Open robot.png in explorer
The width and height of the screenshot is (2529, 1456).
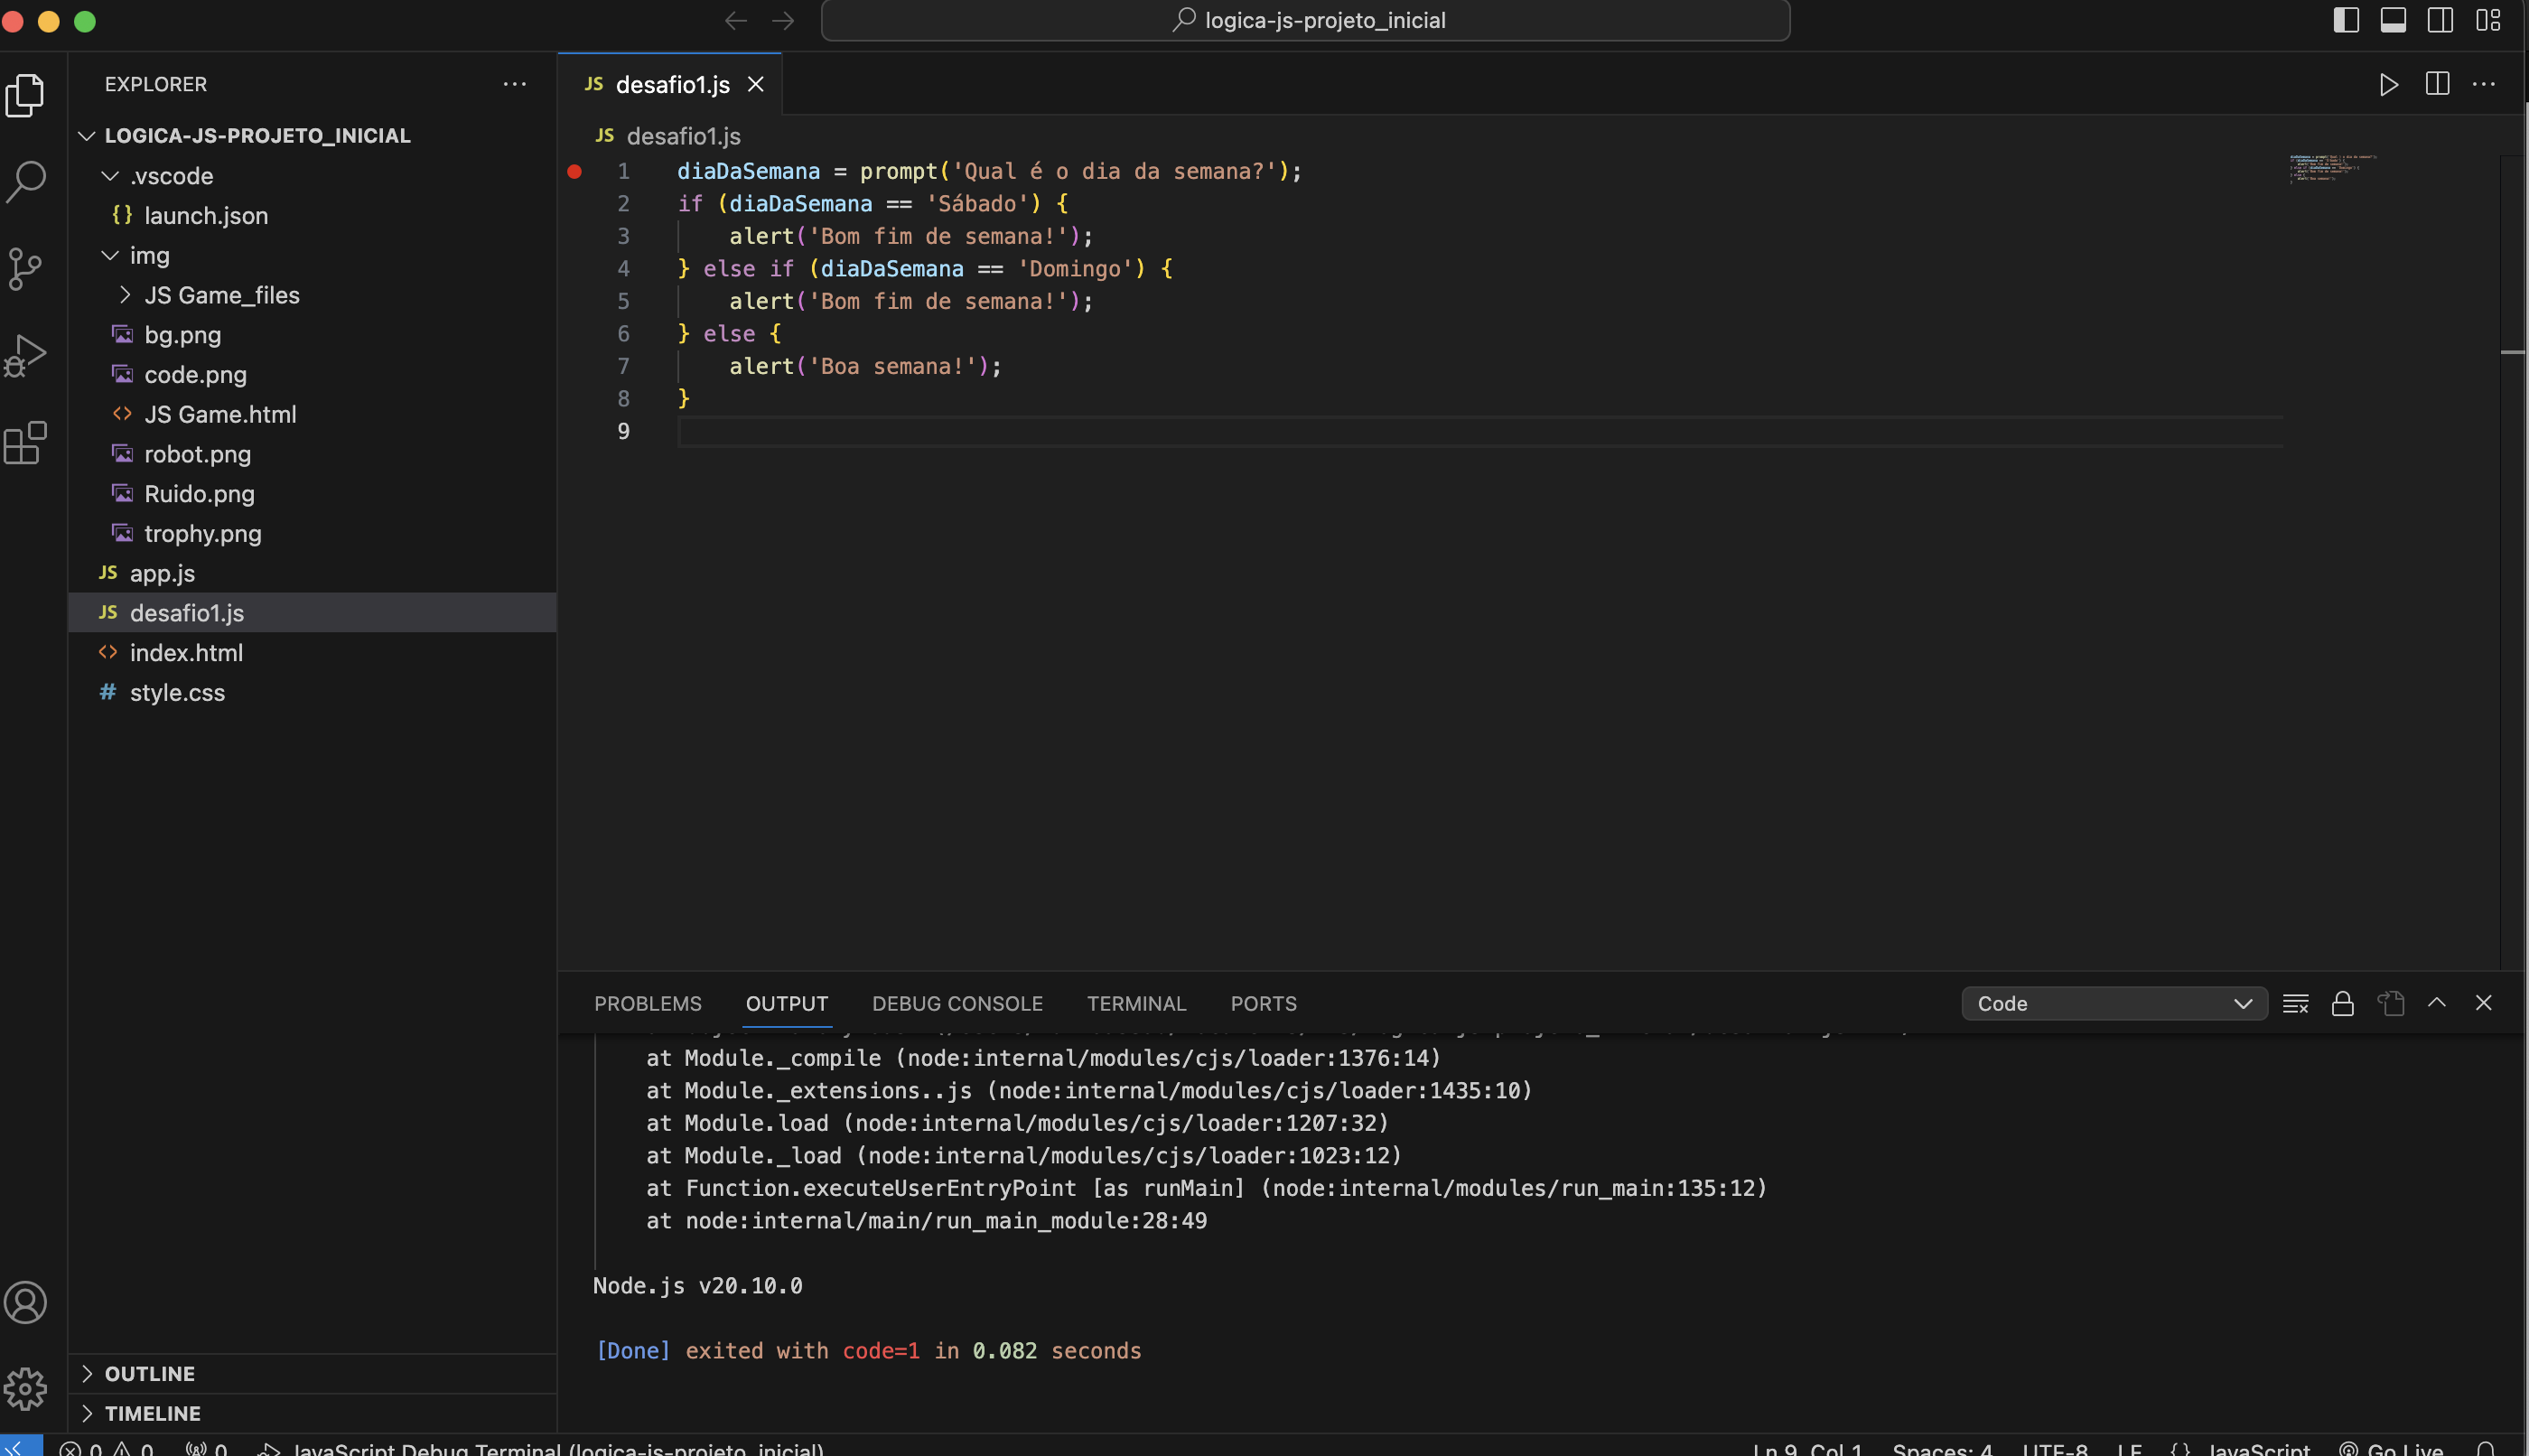(x=313, y=454)
